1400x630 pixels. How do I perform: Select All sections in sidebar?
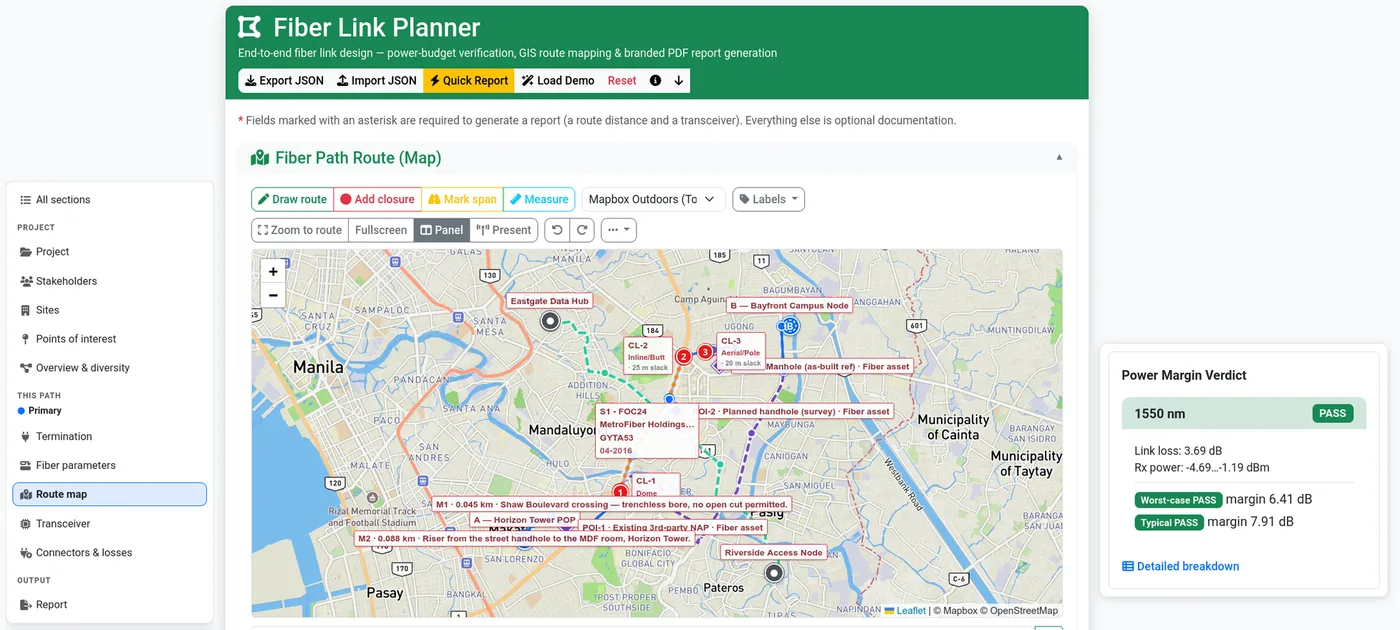point(110,200)
